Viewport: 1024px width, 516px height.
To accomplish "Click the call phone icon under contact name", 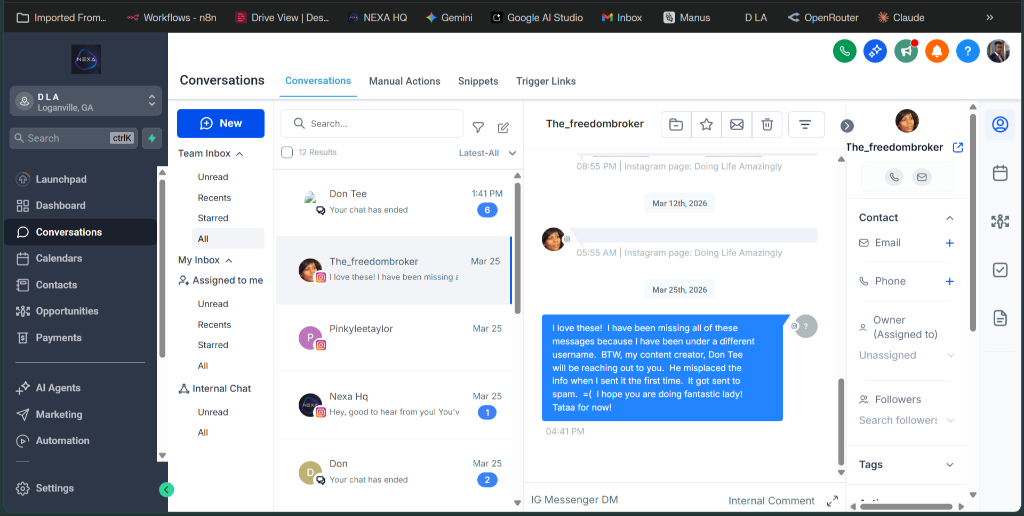I will pos(894,177).
